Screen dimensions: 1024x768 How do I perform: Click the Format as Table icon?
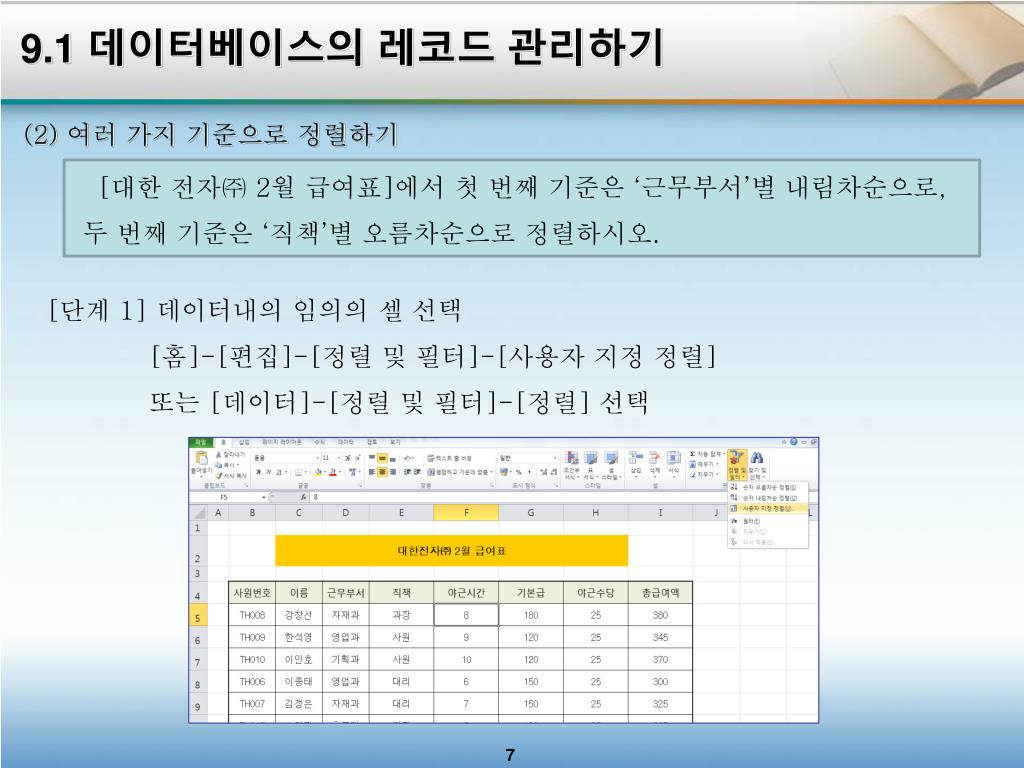click(x=590, y=458)
